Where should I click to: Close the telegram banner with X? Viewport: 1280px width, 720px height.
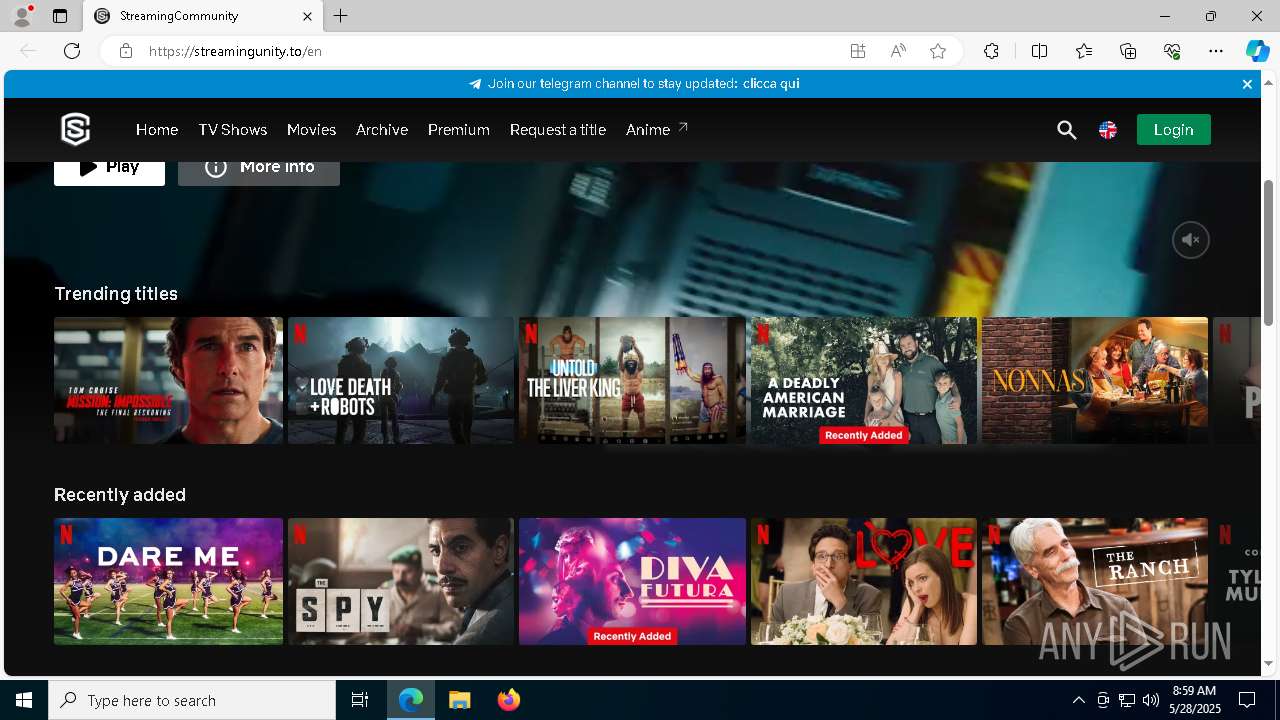coord(1247,84)
